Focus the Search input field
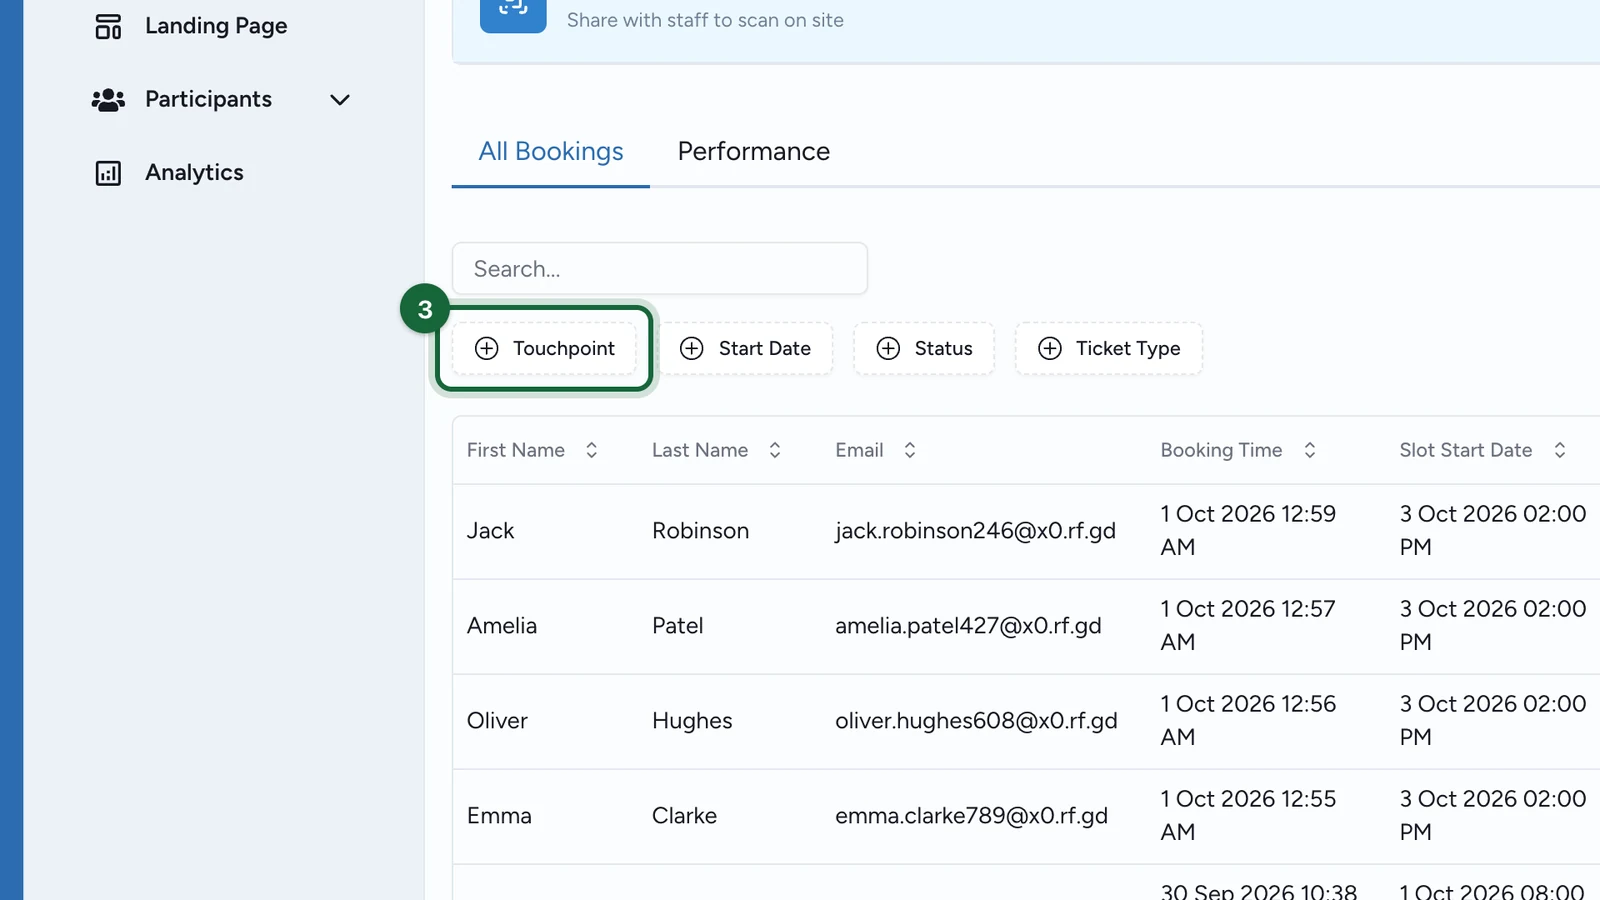The height and width of the screenshot is (900, 1600). click(660, 268)
